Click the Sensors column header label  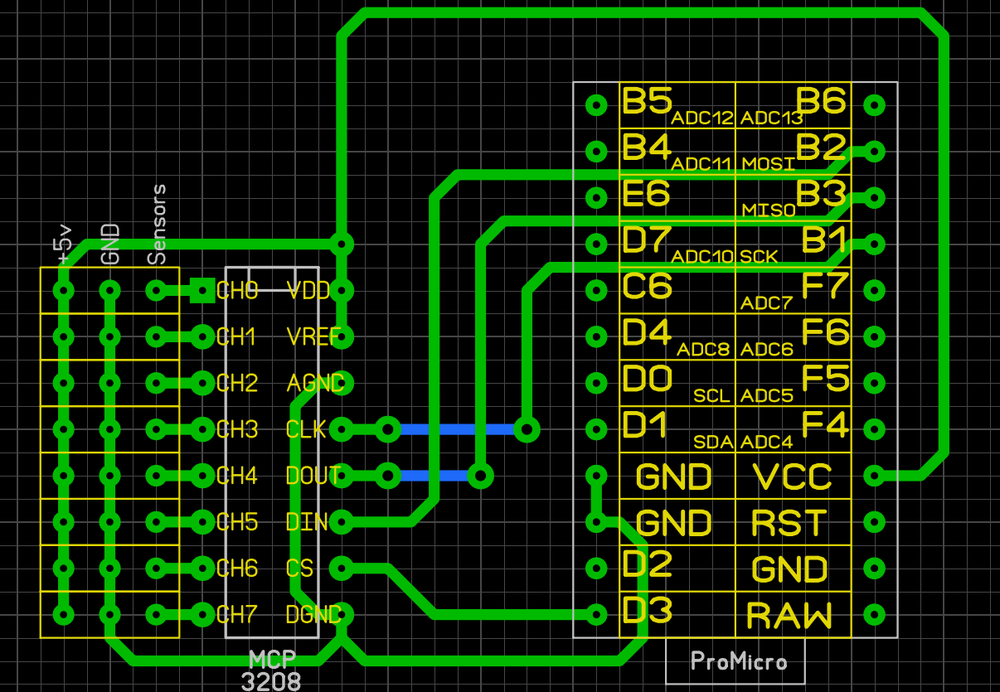[x=157, y=222]
